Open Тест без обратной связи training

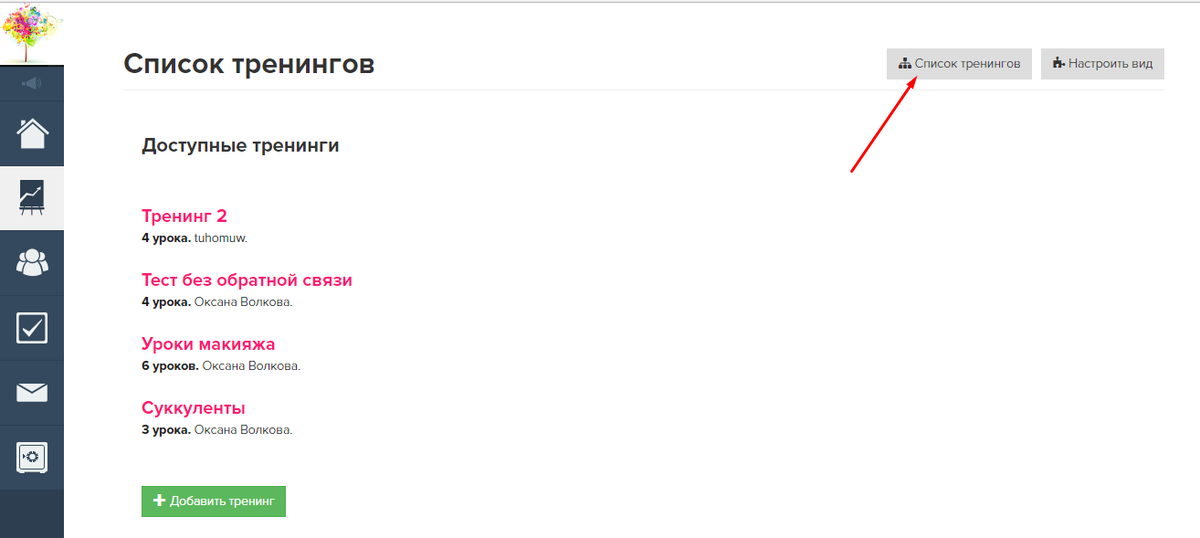(247, 280)
